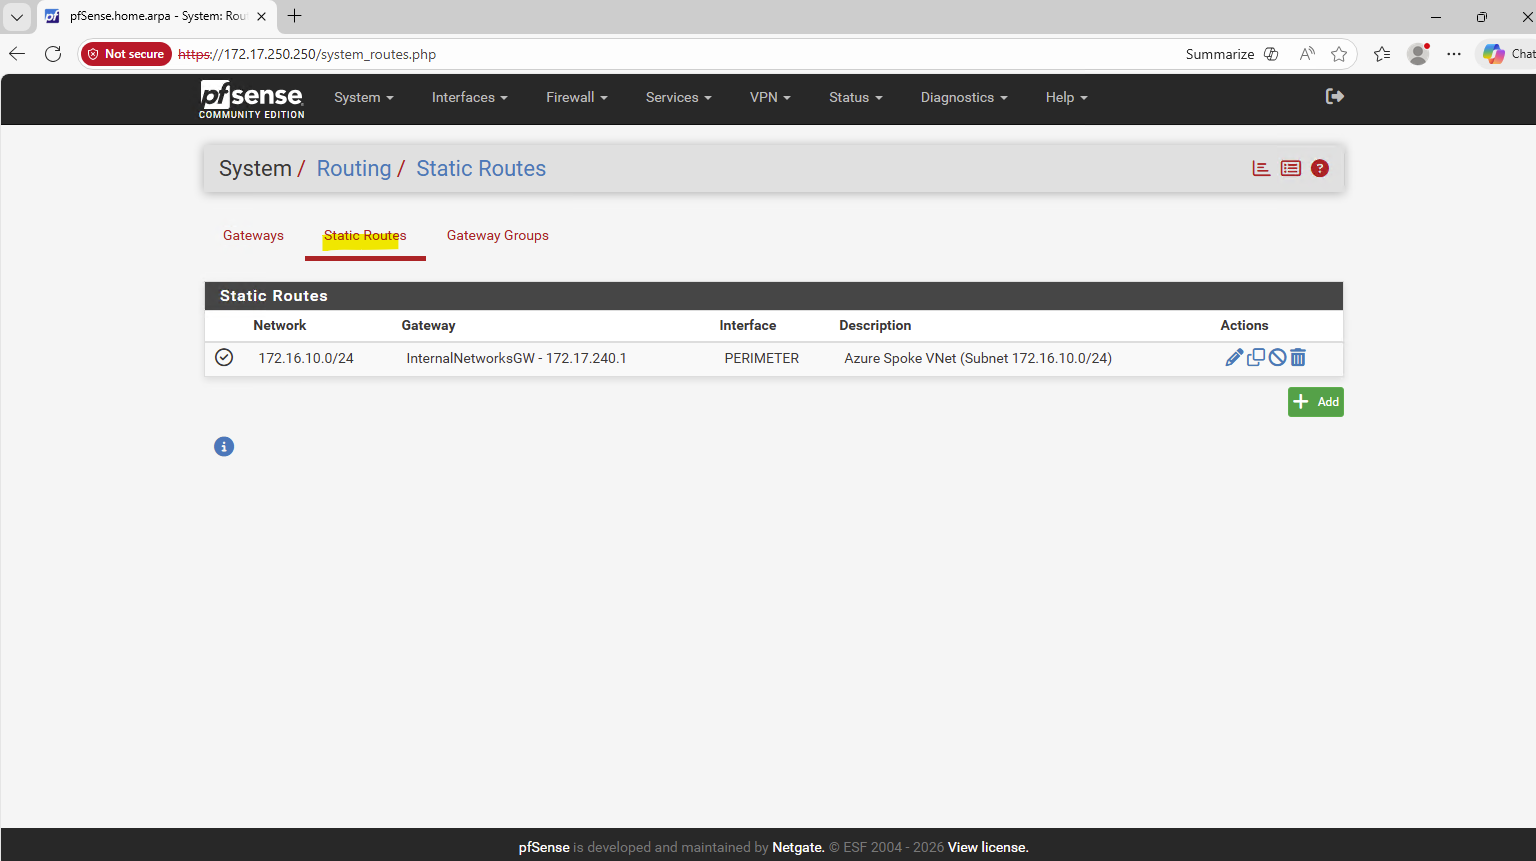Viewport: 1536px width, 861px height.
Task: Go back to the previous page
Action: tap(17, 54)
